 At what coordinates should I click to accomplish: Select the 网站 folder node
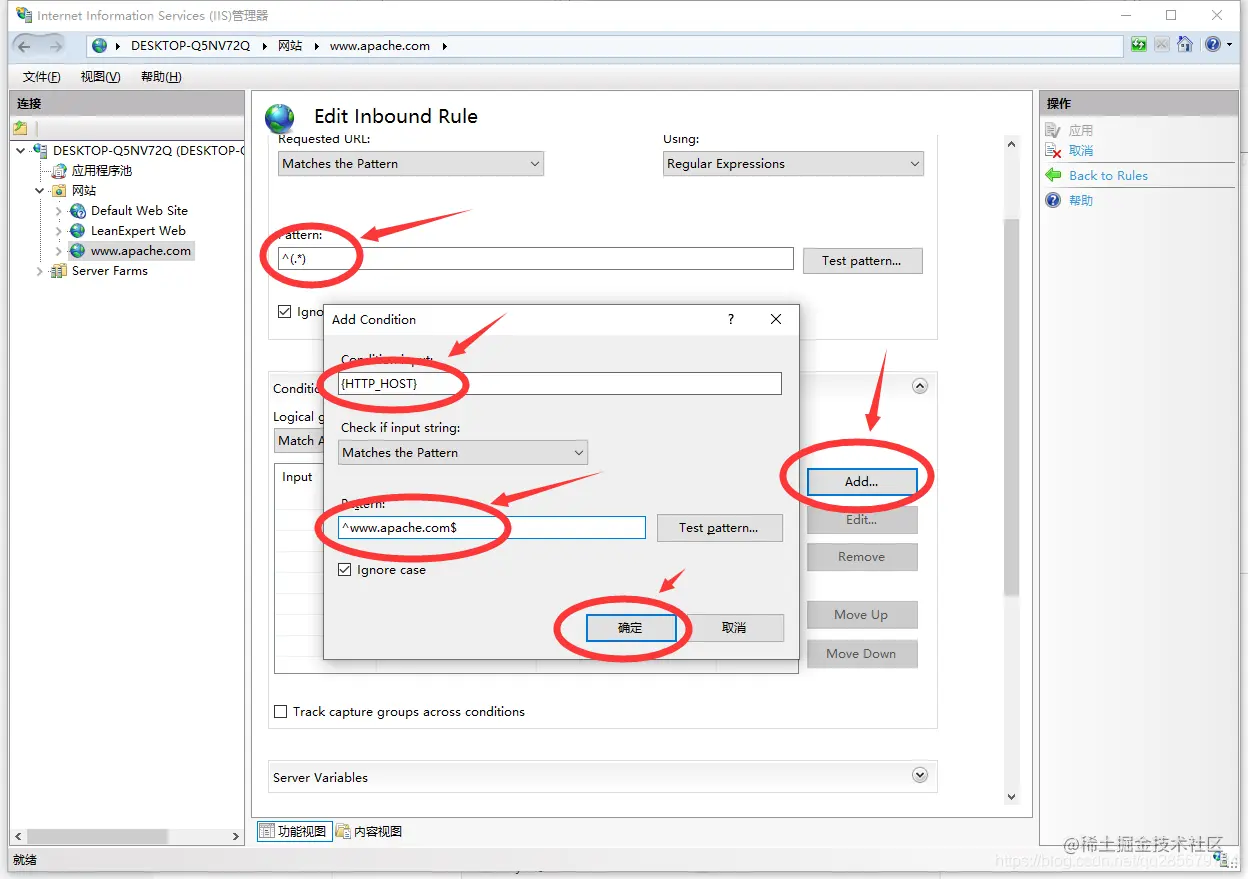(x=84, y=190)
